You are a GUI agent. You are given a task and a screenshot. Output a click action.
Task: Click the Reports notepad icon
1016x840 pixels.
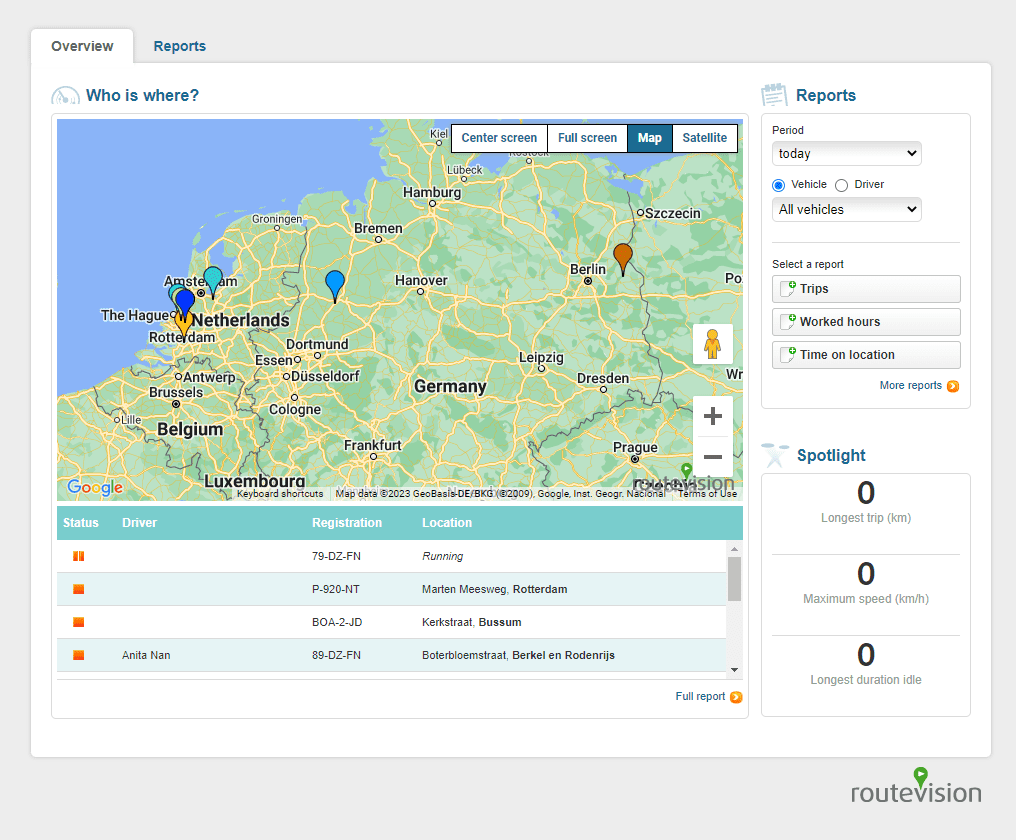pos(773,93)
